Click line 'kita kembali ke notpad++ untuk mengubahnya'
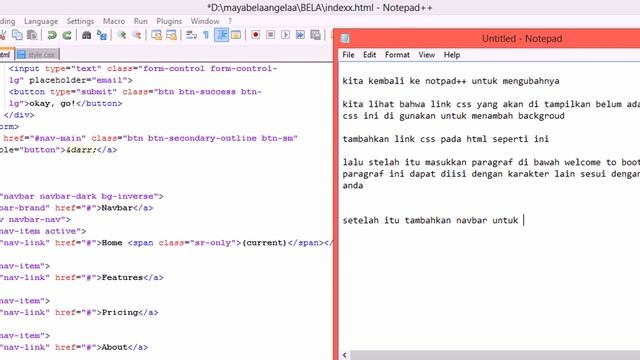 [x=451, y=81]
